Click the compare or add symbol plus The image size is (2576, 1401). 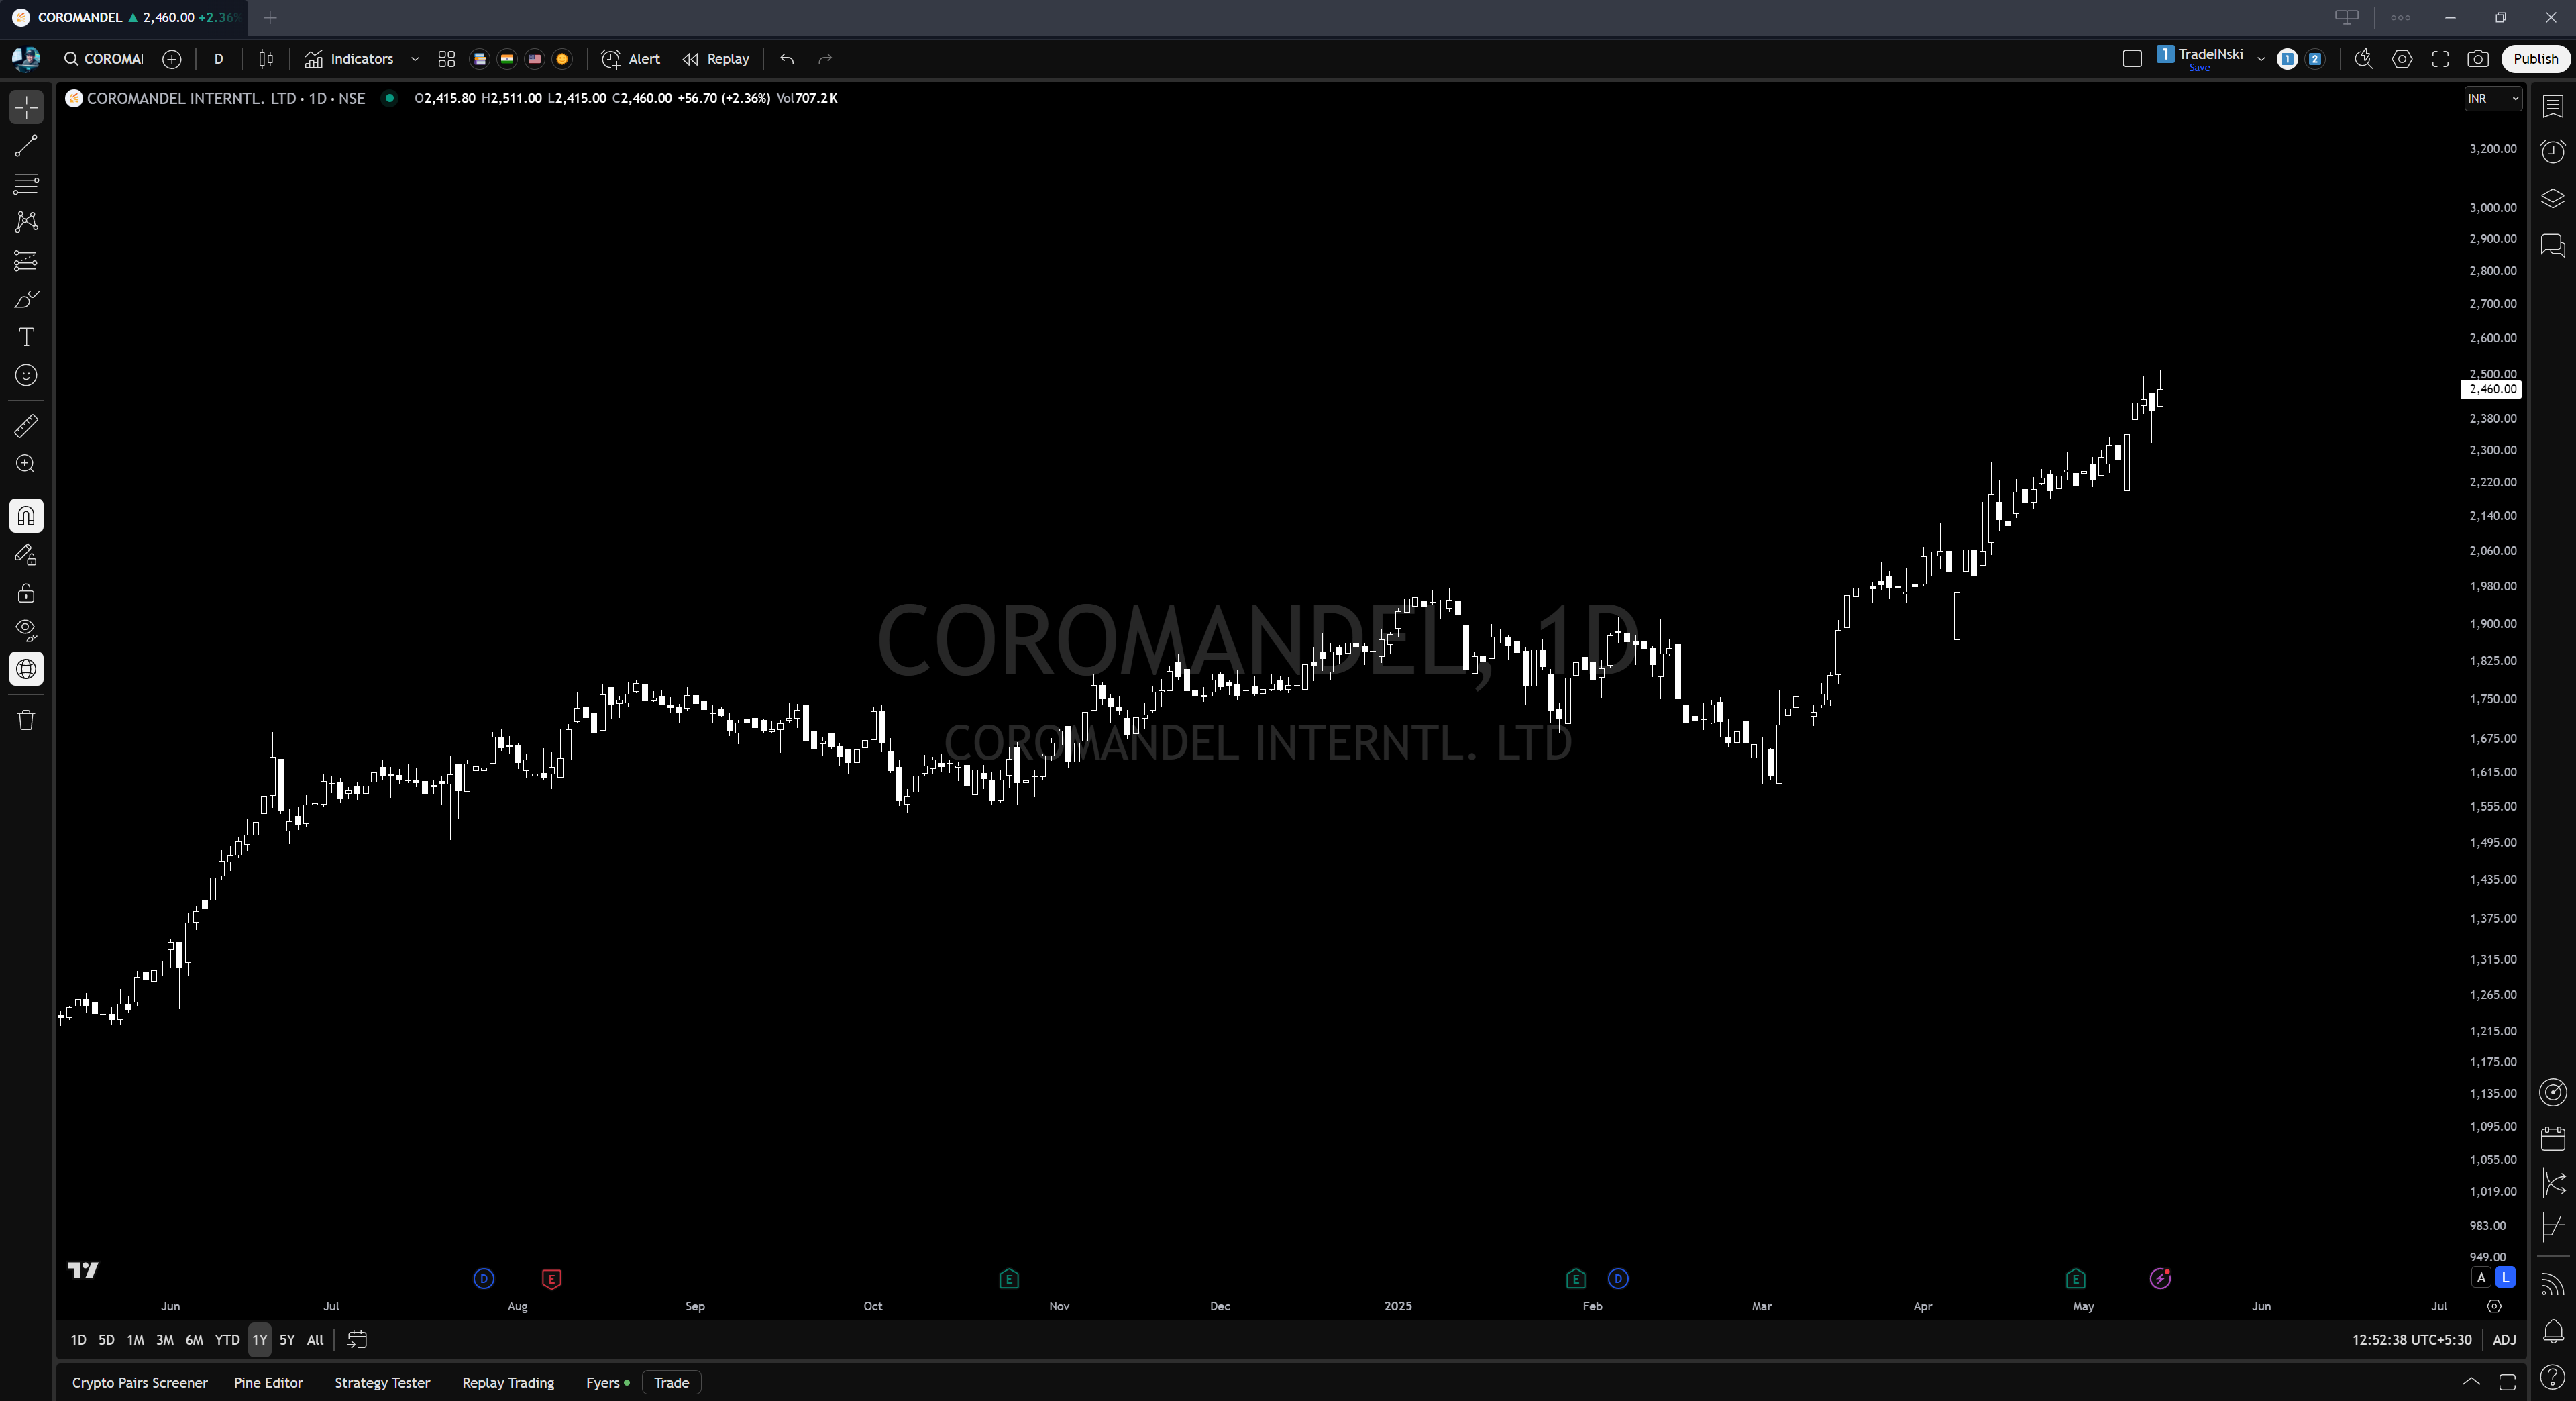point(172,59)
